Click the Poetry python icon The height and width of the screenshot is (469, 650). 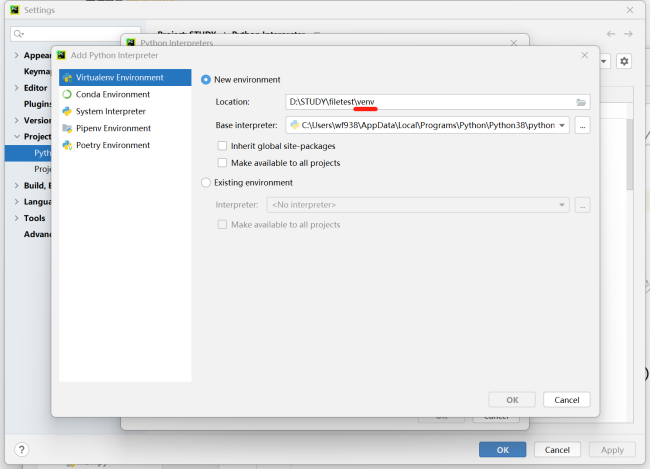pyautogui.click(x=67, y=146)
